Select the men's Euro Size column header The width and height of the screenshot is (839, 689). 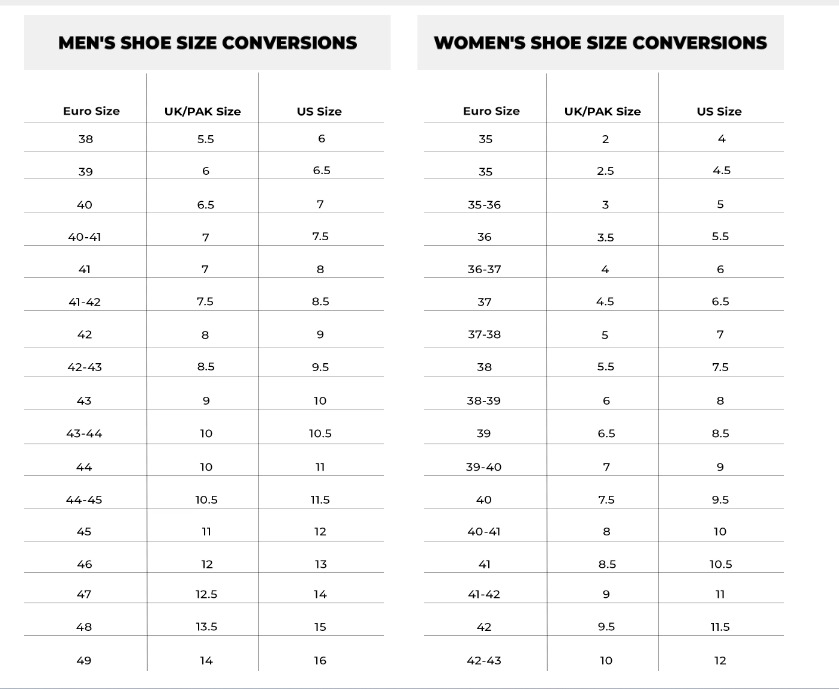pos(91,111)
